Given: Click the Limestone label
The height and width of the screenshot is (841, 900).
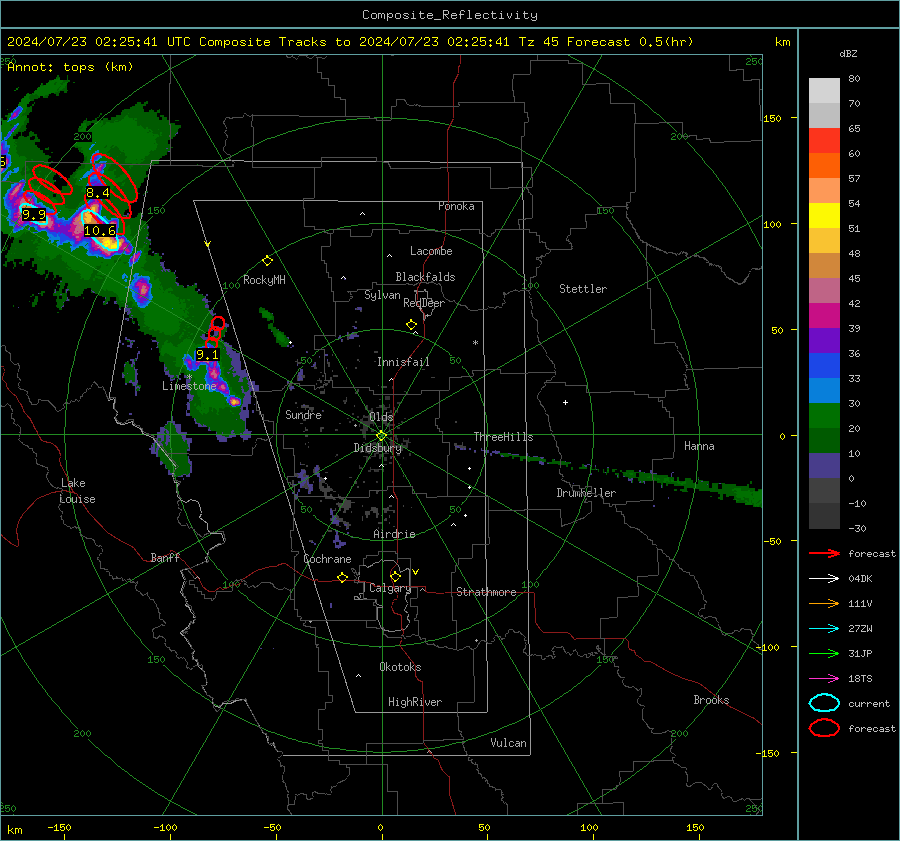Looking at the screenshot, I should 189,386.
